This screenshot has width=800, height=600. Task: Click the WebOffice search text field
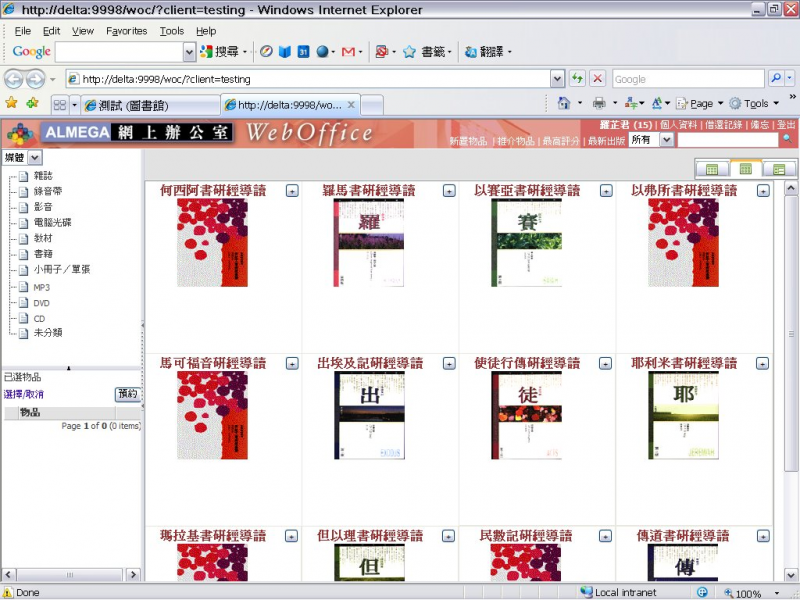728,139
